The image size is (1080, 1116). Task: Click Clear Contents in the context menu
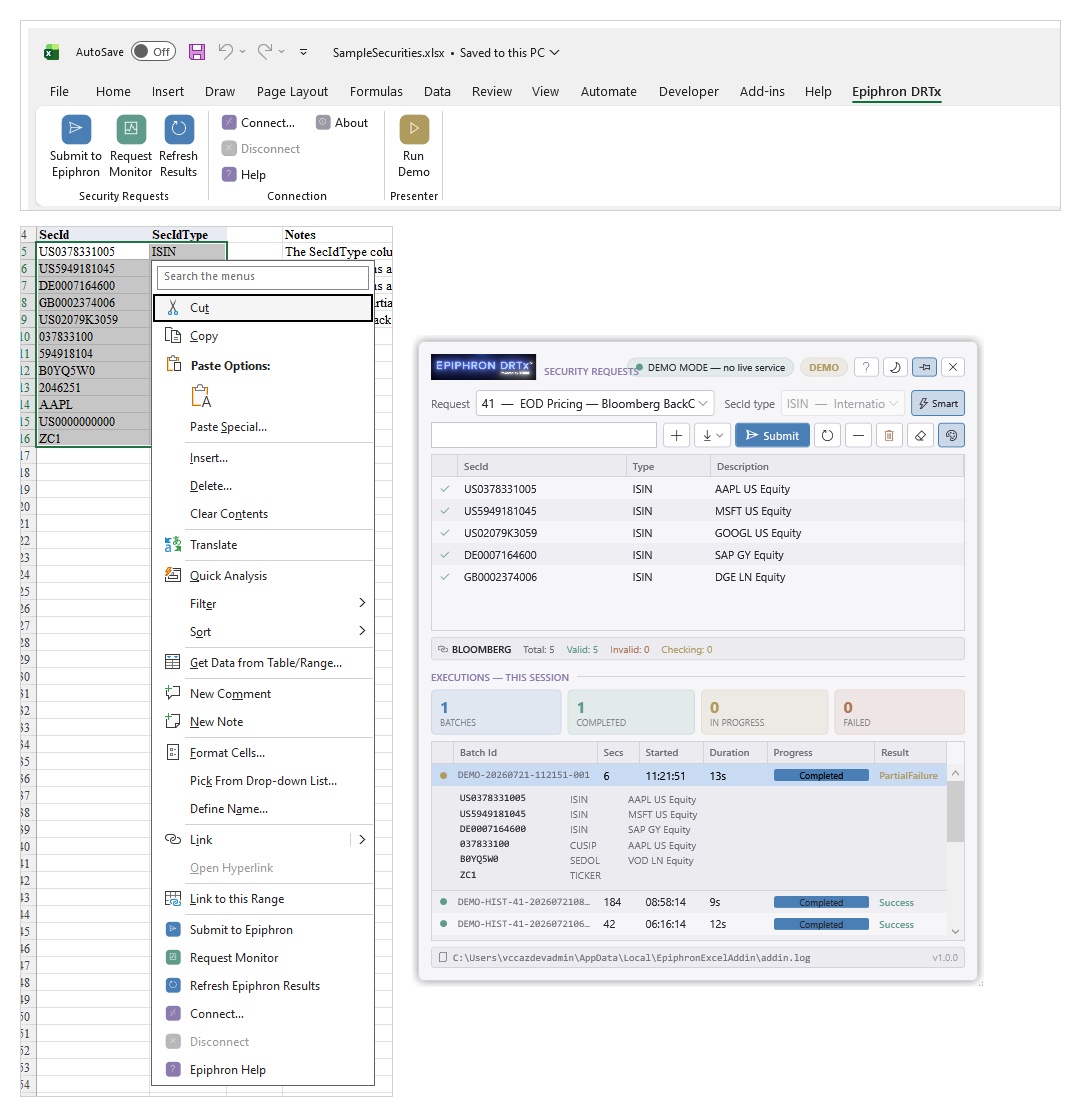263,514
